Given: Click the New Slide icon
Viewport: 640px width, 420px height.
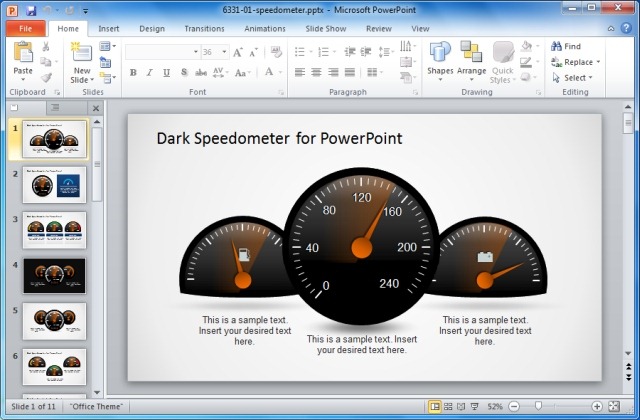Looking at the screenshot, I should pyautogui.click(x=81, y=53).
